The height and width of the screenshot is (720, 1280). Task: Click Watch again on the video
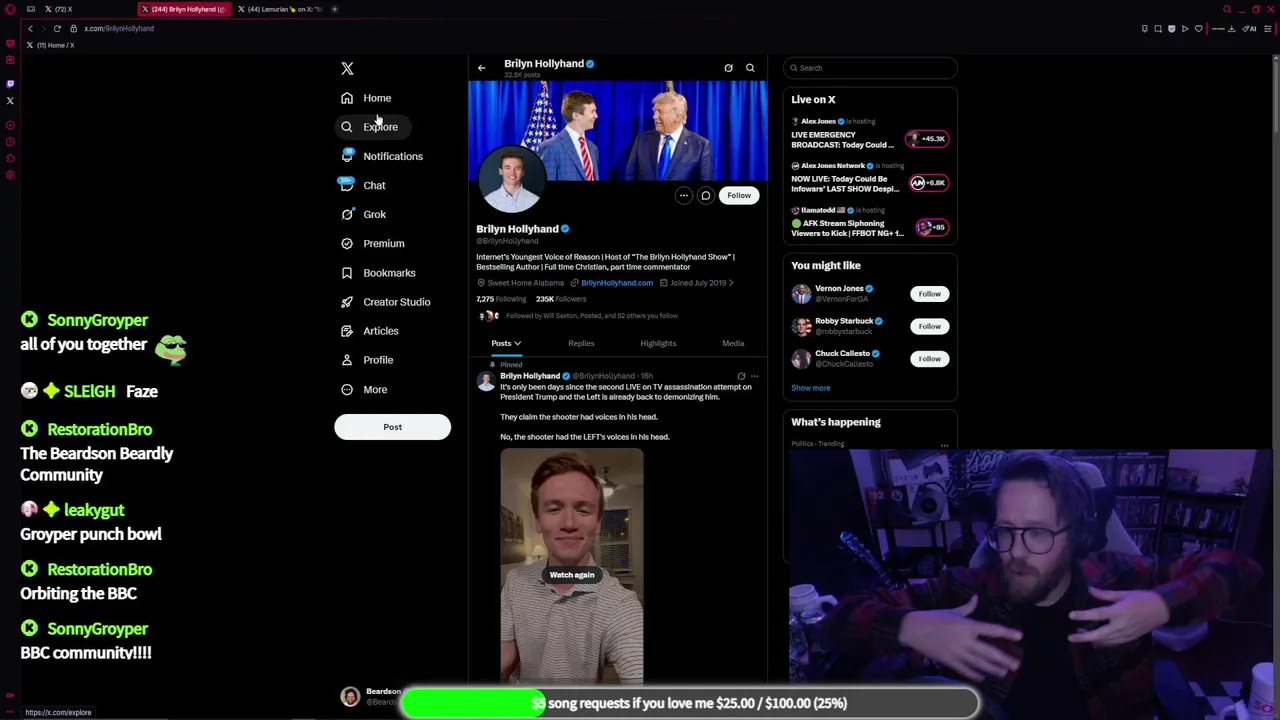coord(572,575)
